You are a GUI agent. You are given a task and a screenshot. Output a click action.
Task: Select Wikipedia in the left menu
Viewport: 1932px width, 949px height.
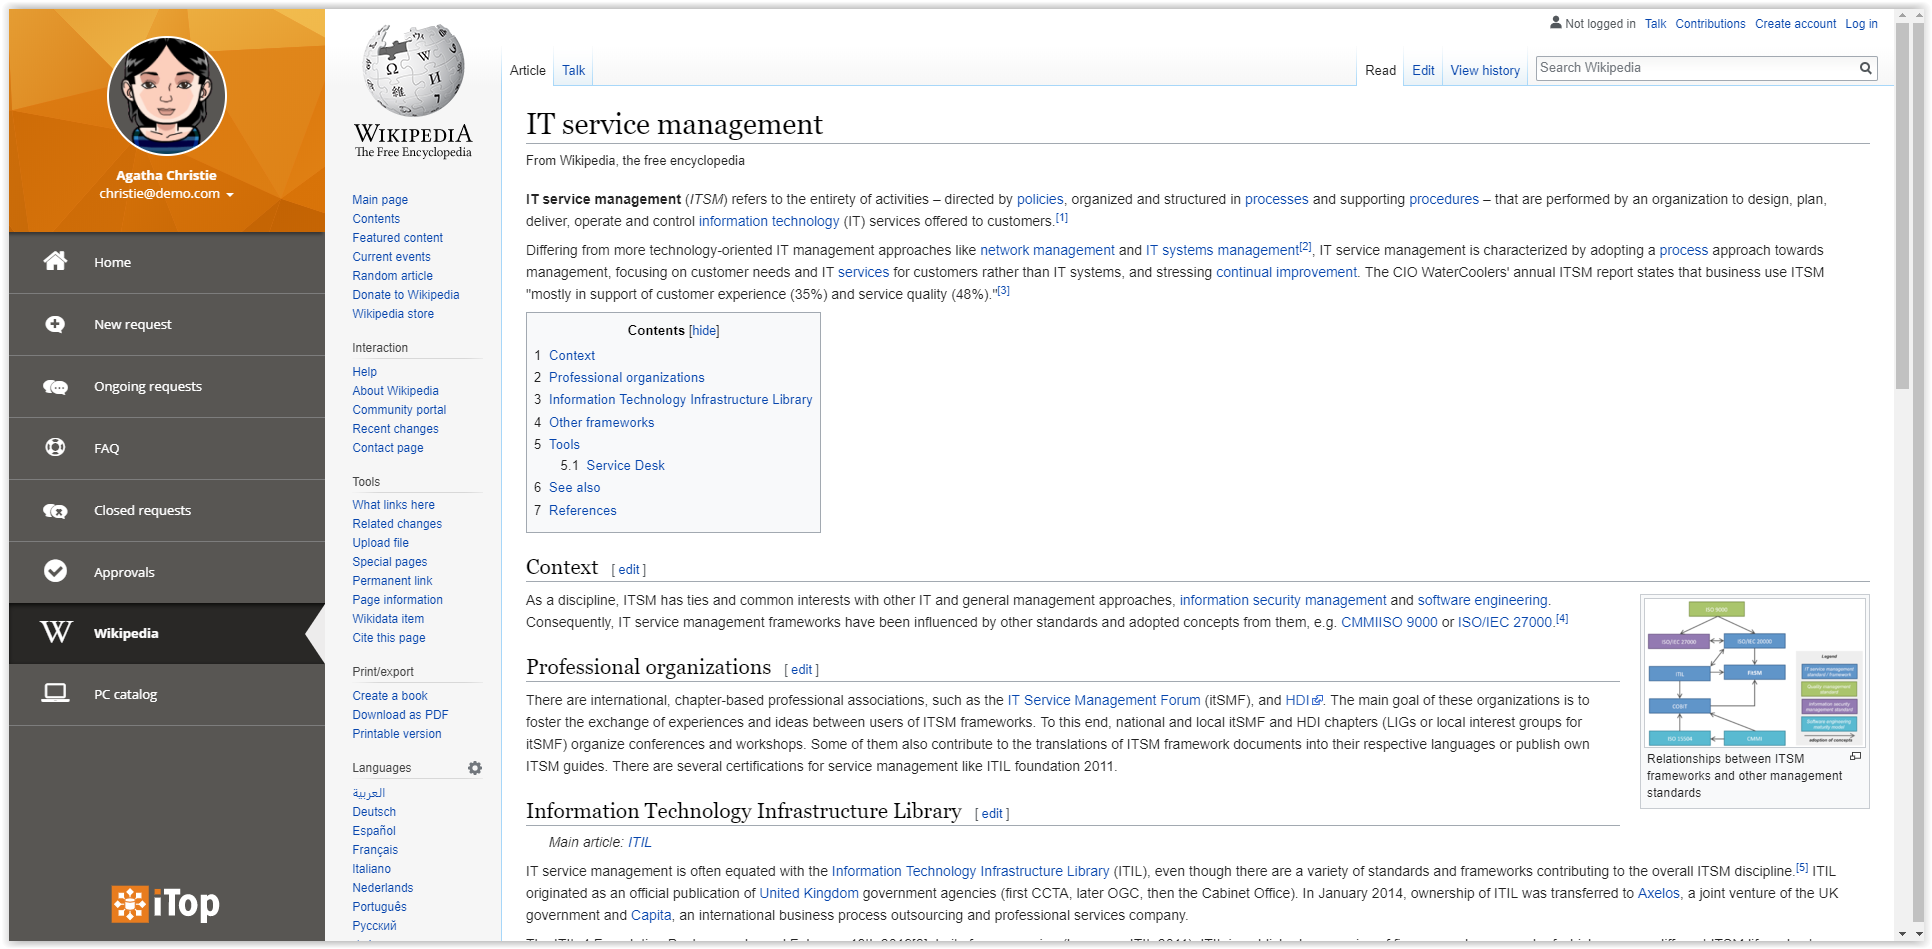pos(126,633)
